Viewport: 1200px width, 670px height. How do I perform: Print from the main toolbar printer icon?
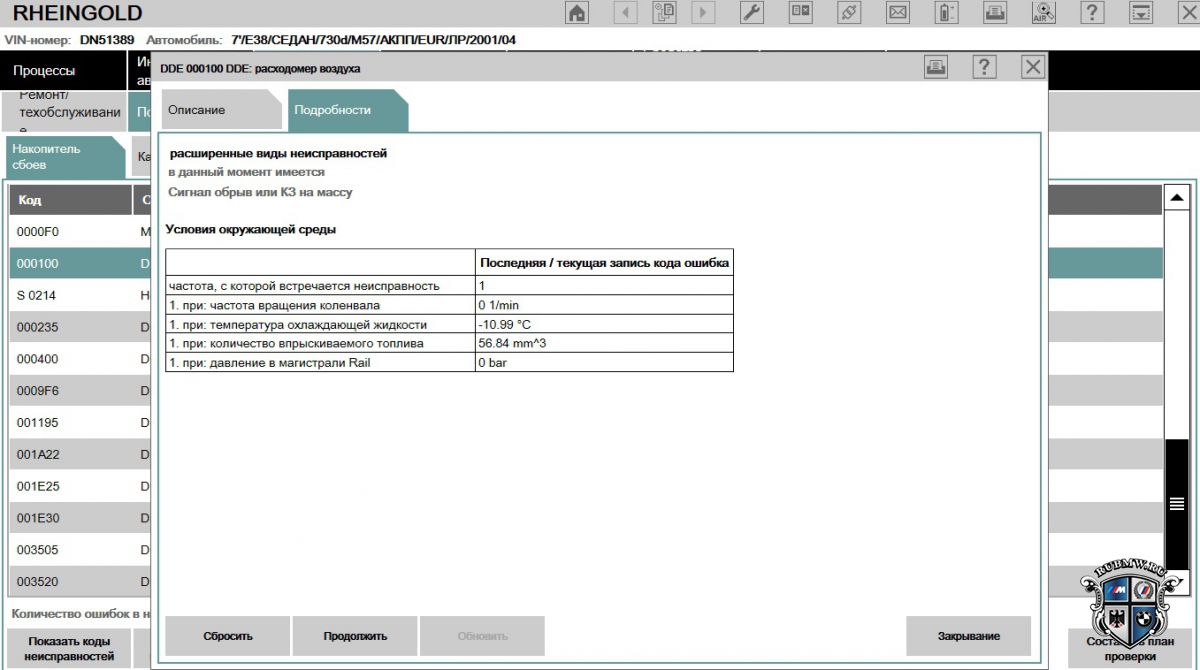995,13
